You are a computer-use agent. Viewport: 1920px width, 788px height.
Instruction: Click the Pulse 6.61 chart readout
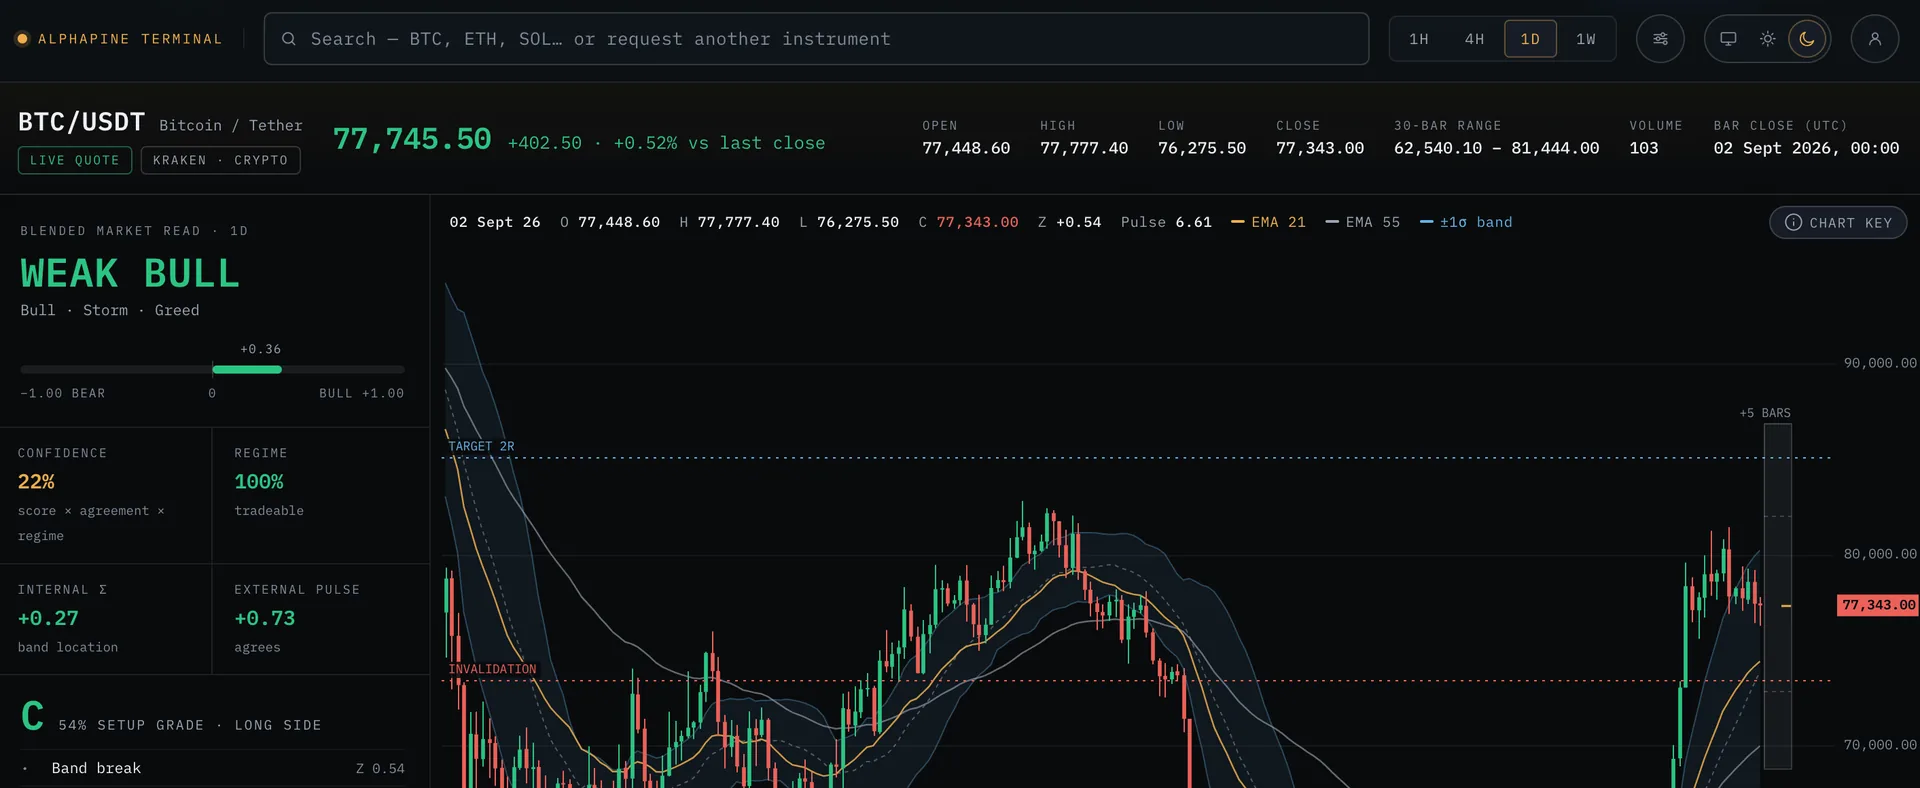click(x=1166, y=222)
